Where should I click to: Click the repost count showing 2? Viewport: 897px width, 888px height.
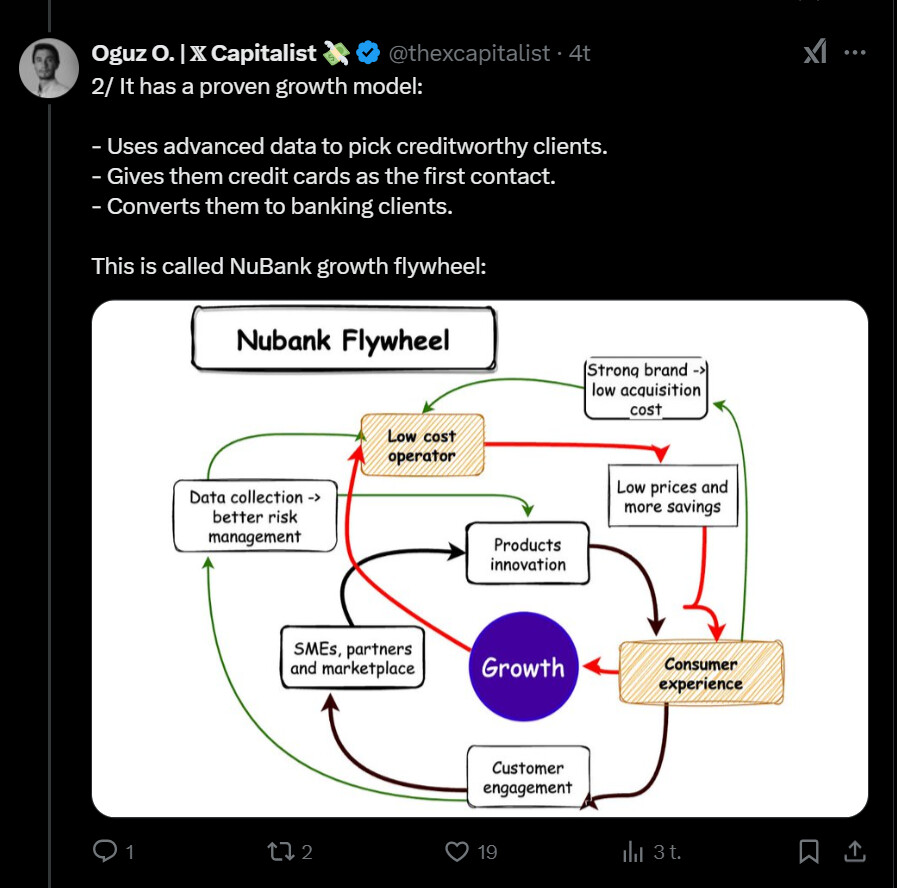(x=307, y=852)
